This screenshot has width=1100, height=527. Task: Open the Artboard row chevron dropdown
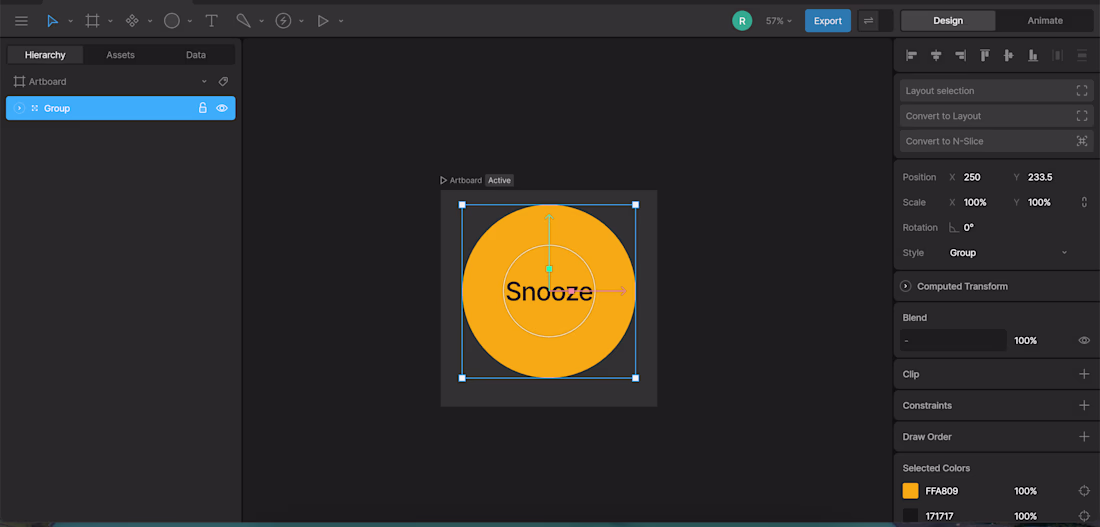pyautogui.click(x=204, y=81)
